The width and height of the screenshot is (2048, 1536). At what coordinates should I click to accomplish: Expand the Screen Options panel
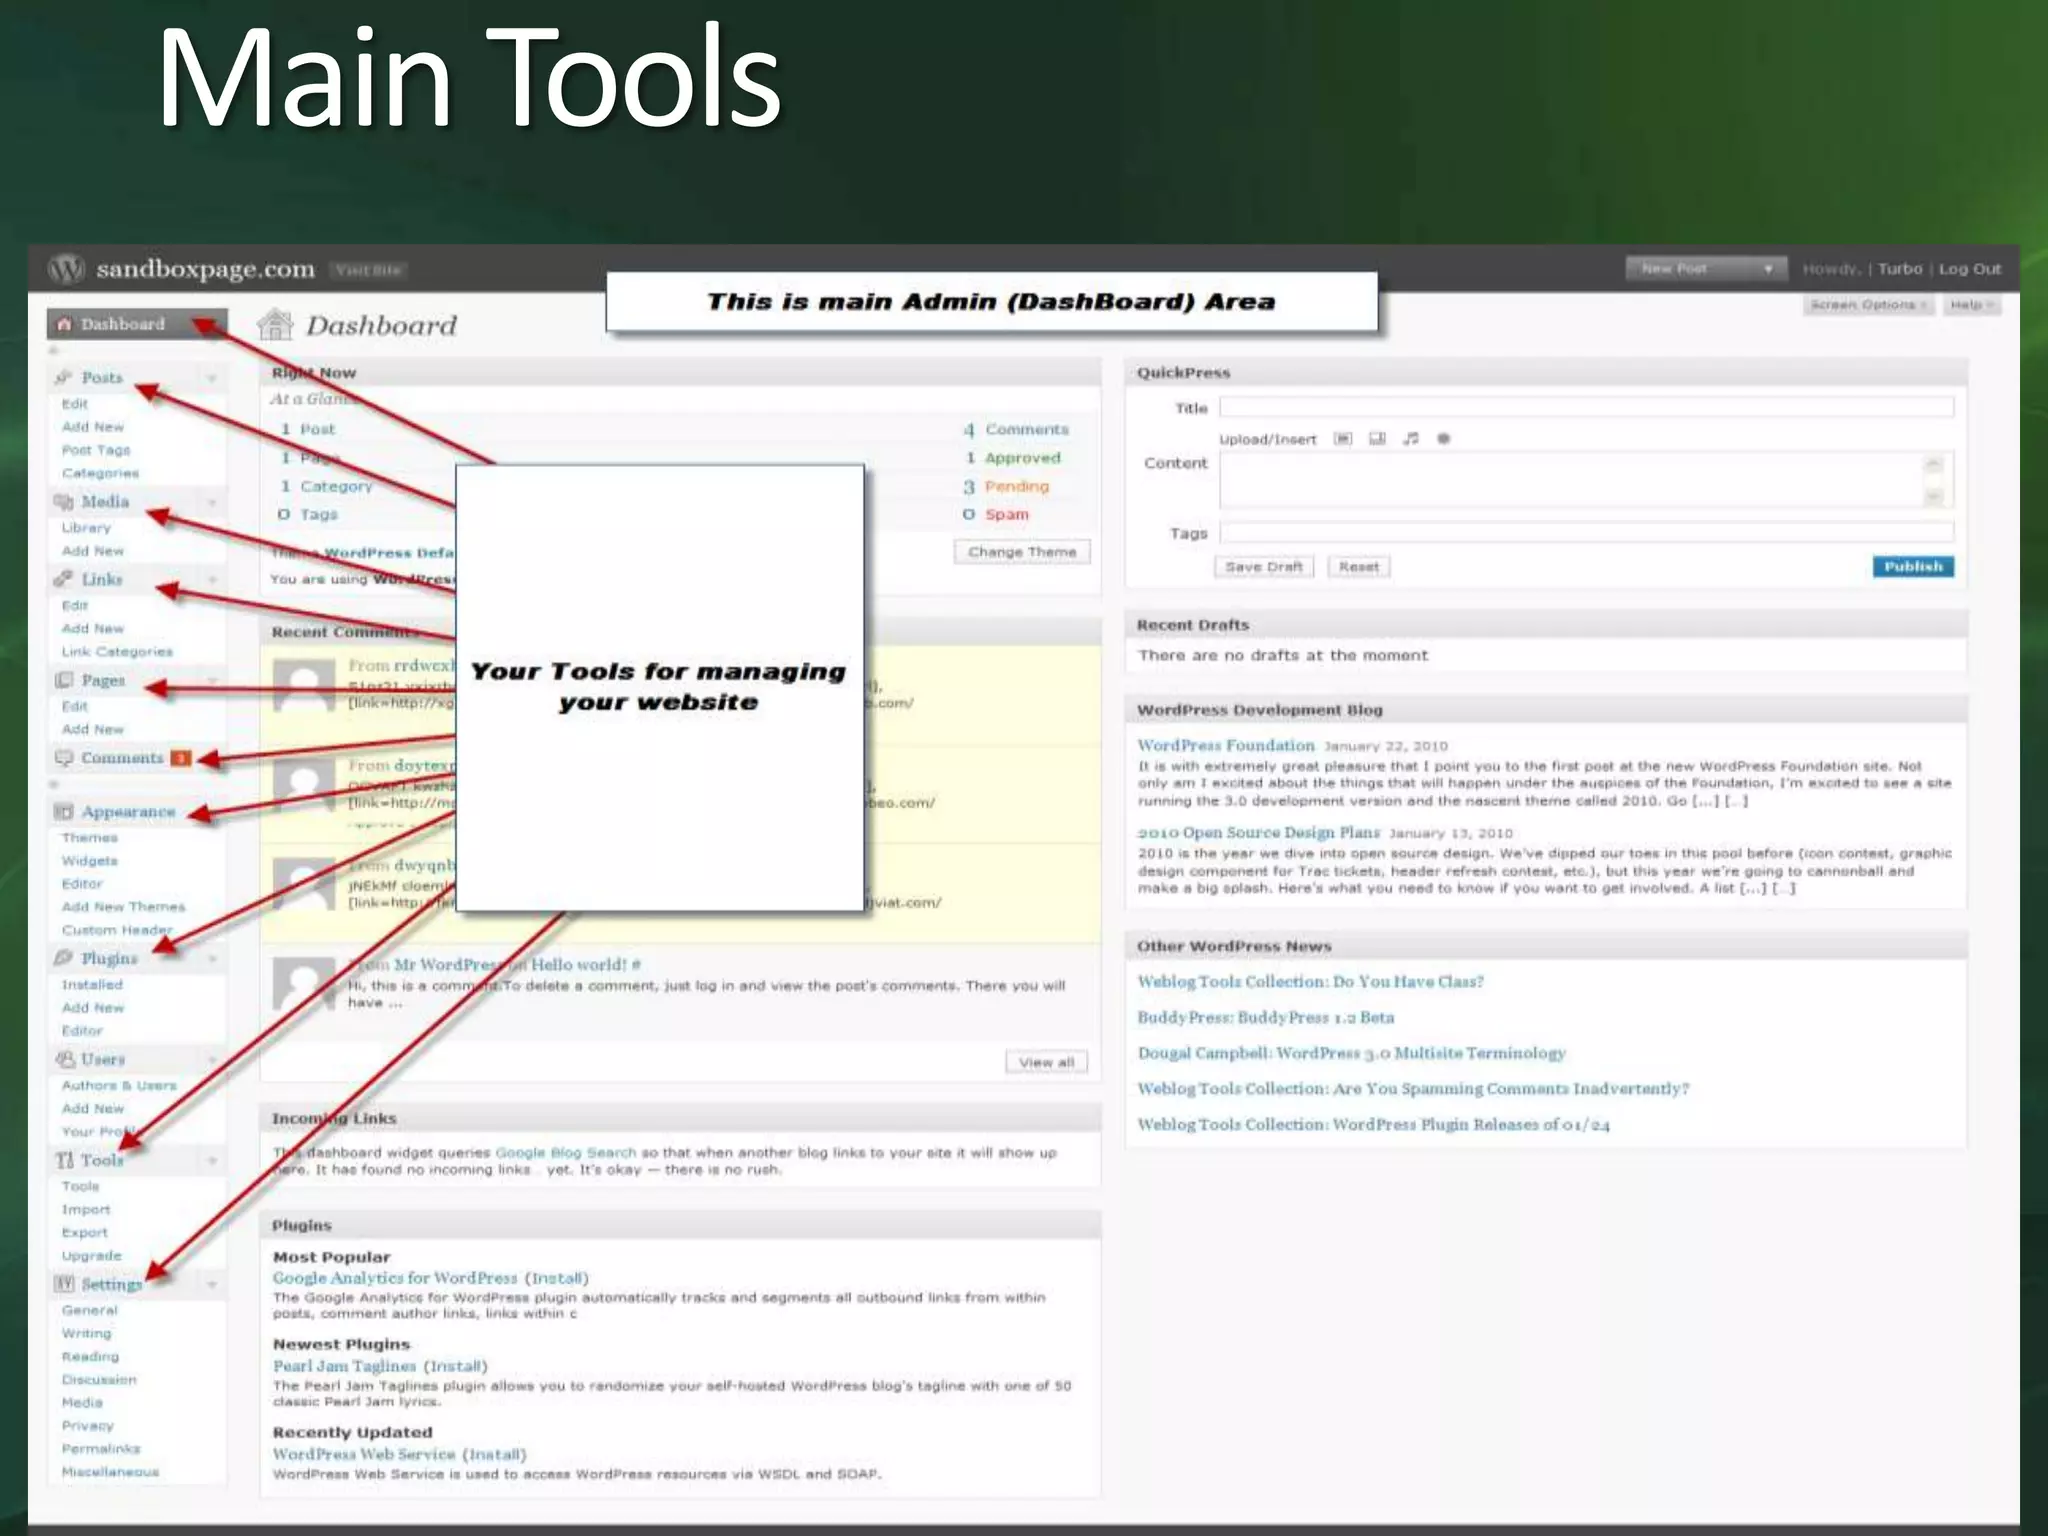1868,305
